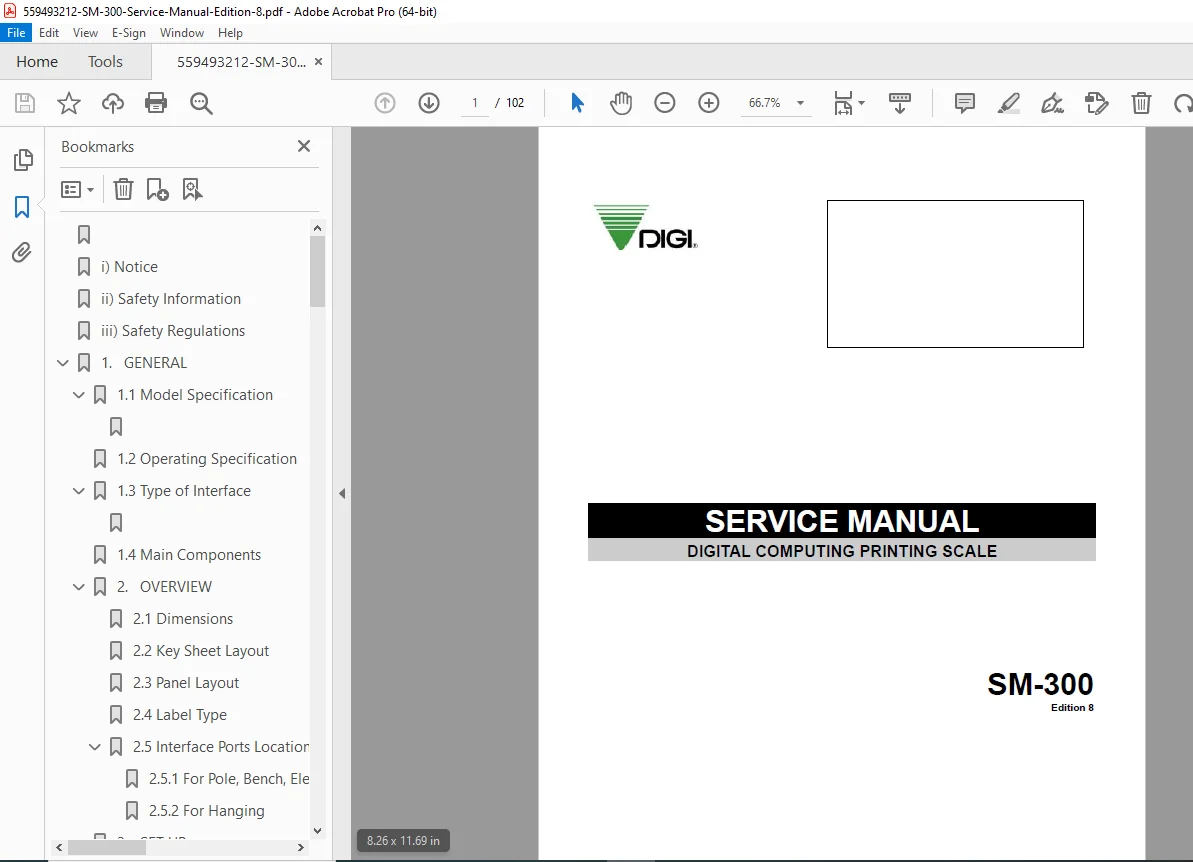Go to previous page arrow icon
Screen dimensions: 1193x862
pos(385,103)
